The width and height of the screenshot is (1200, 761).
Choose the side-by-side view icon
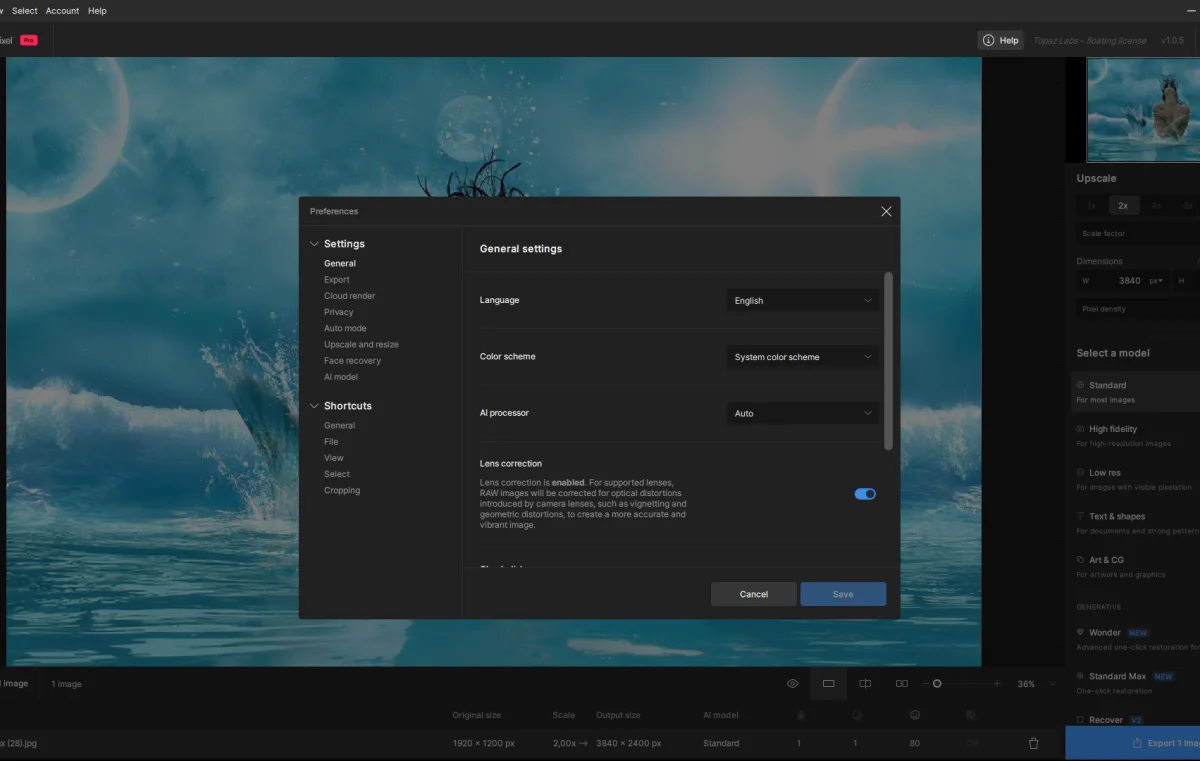(x=902, y=684)
